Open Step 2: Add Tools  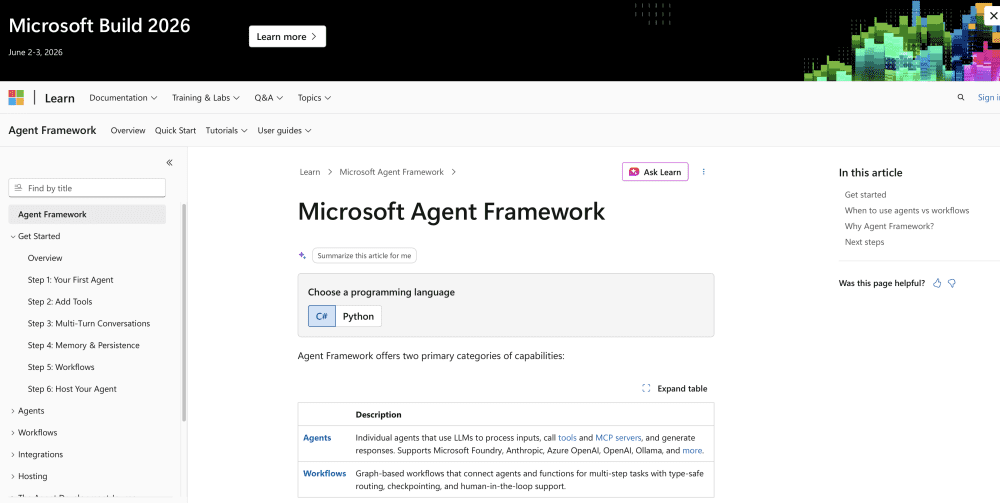(60, 302)
